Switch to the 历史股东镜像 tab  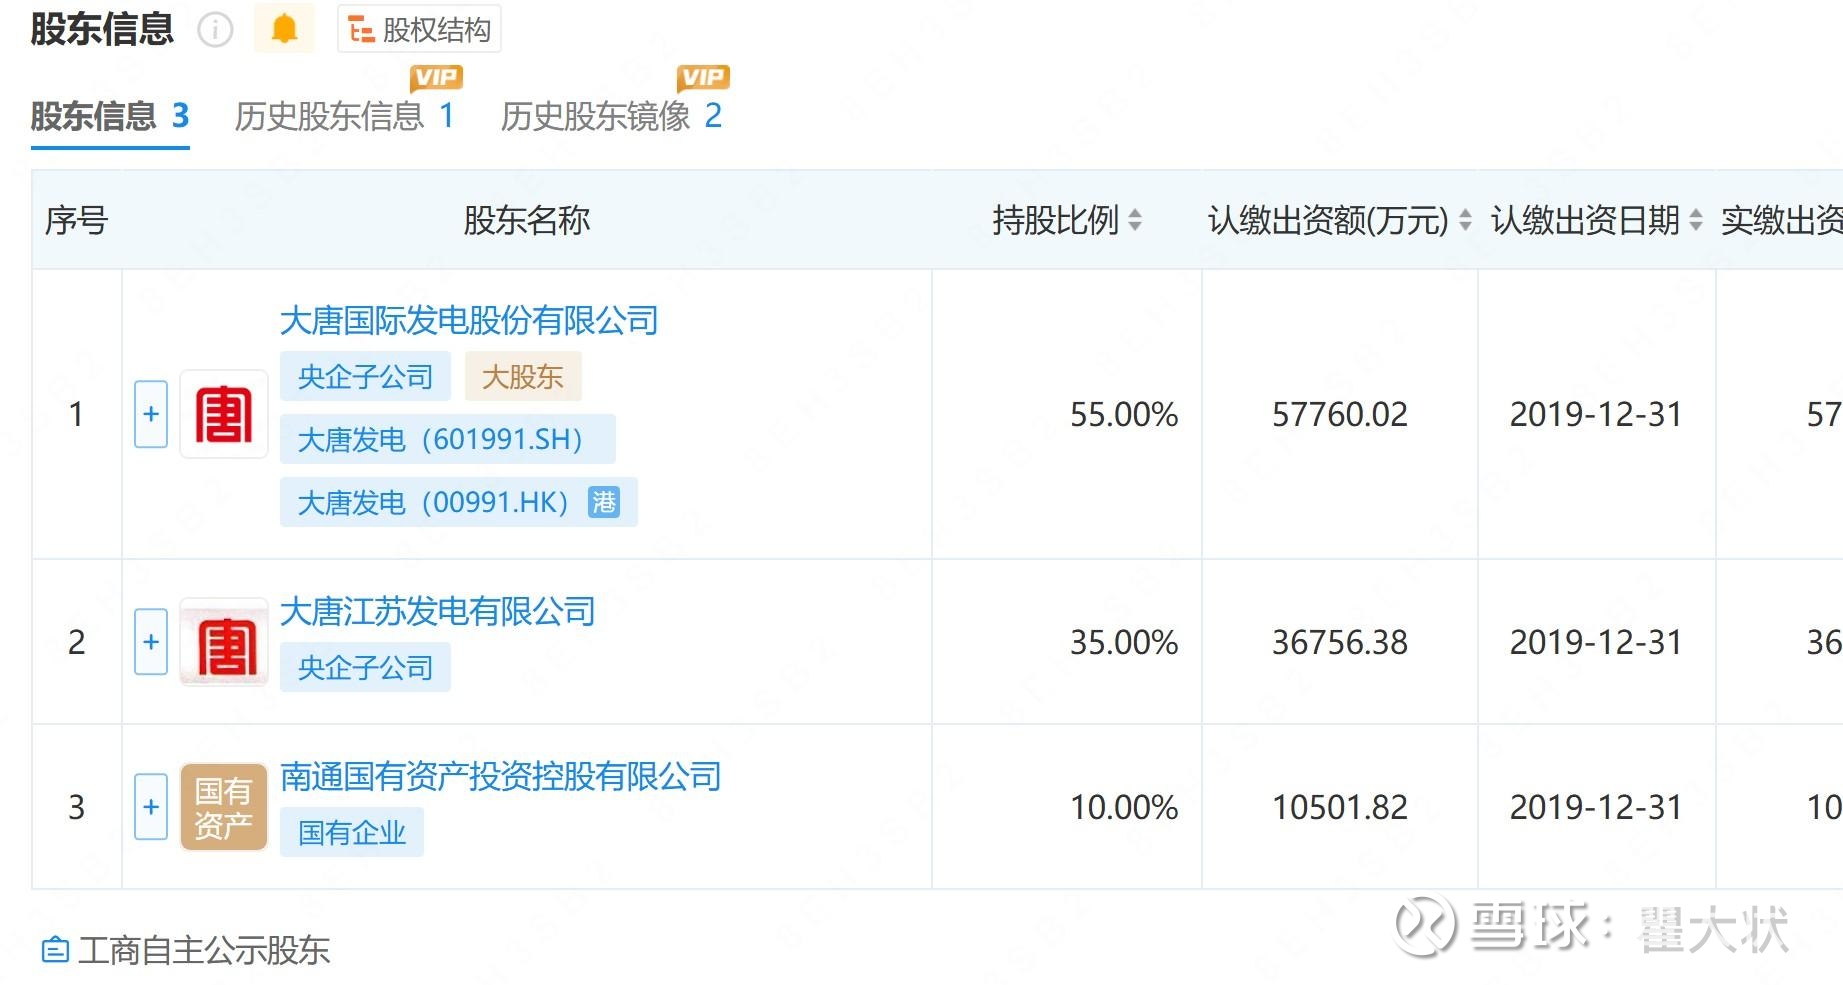tap(611, 116)
